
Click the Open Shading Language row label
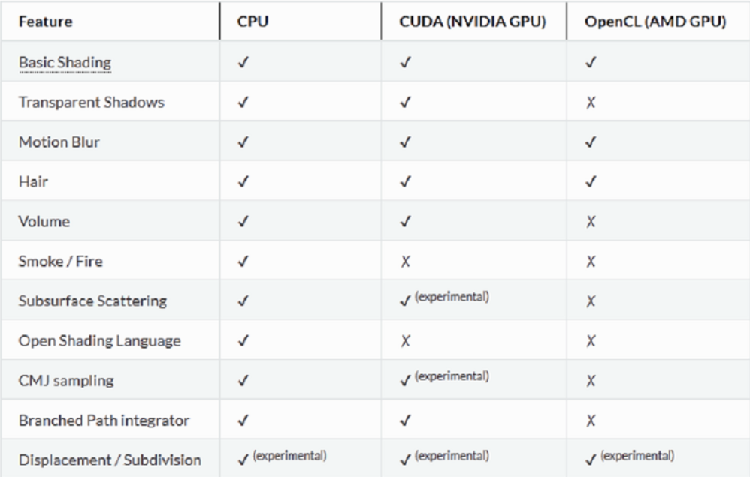[x=100, y=341]
